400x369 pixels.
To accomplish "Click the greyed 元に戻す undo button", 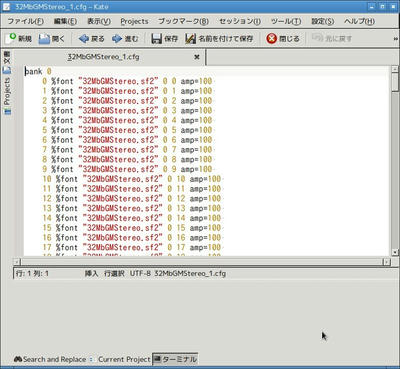I will coord(332,38).
